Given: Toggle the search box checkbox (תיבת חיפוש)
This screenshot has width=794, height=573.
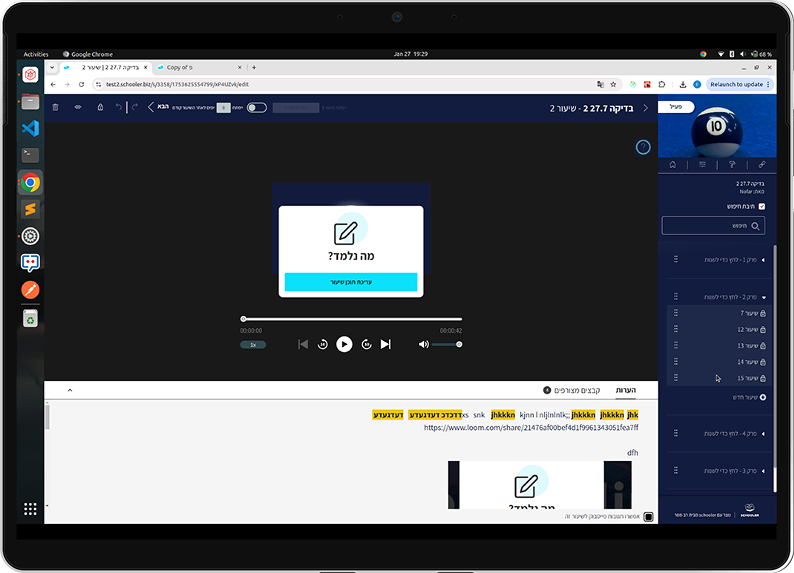Looking at the screenshot, I should point(762,207).
